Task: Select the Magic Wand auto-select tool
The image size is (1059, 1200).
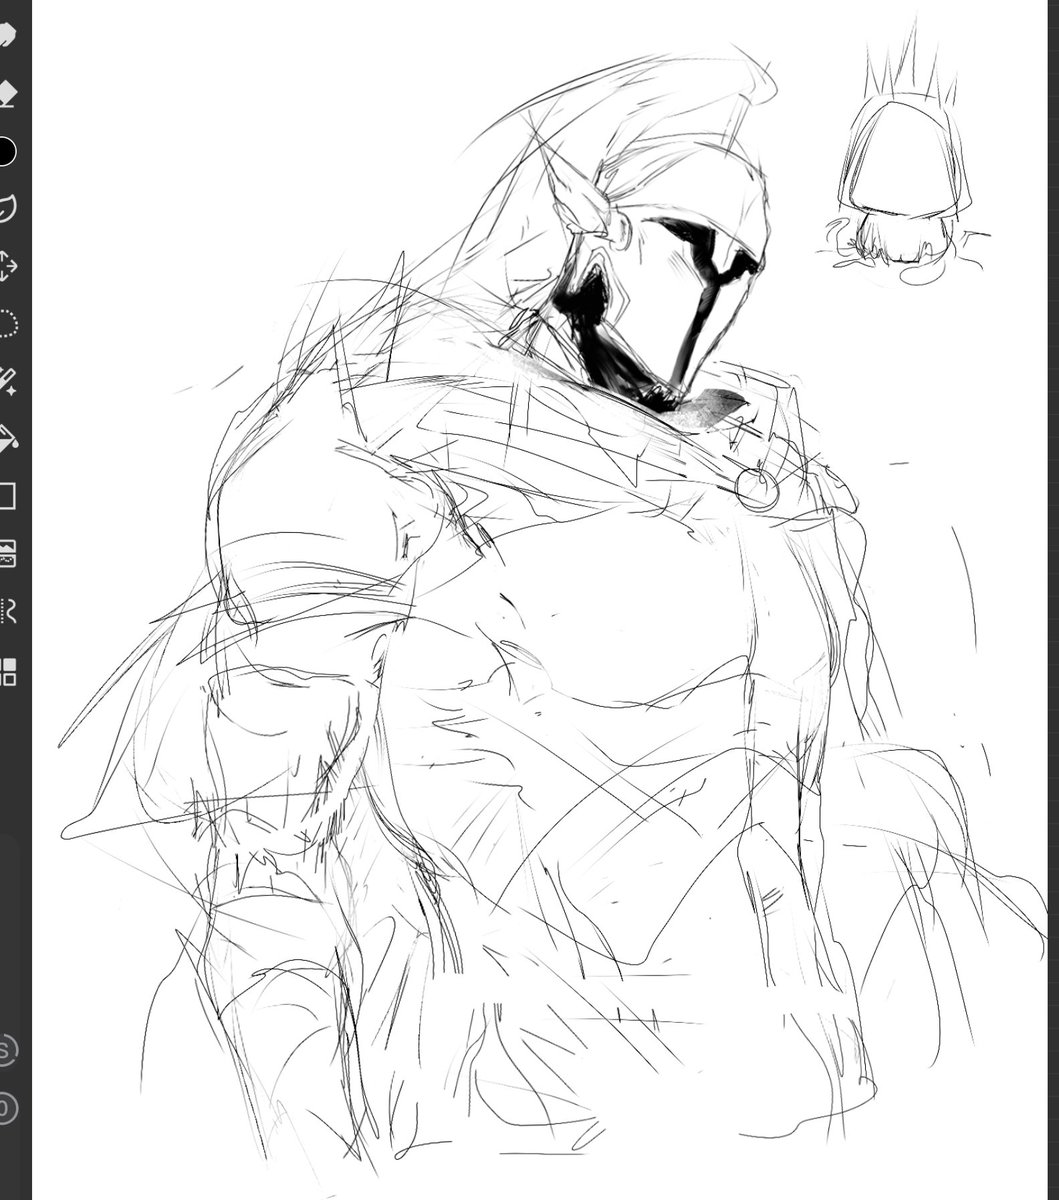Action: (7, 381)
